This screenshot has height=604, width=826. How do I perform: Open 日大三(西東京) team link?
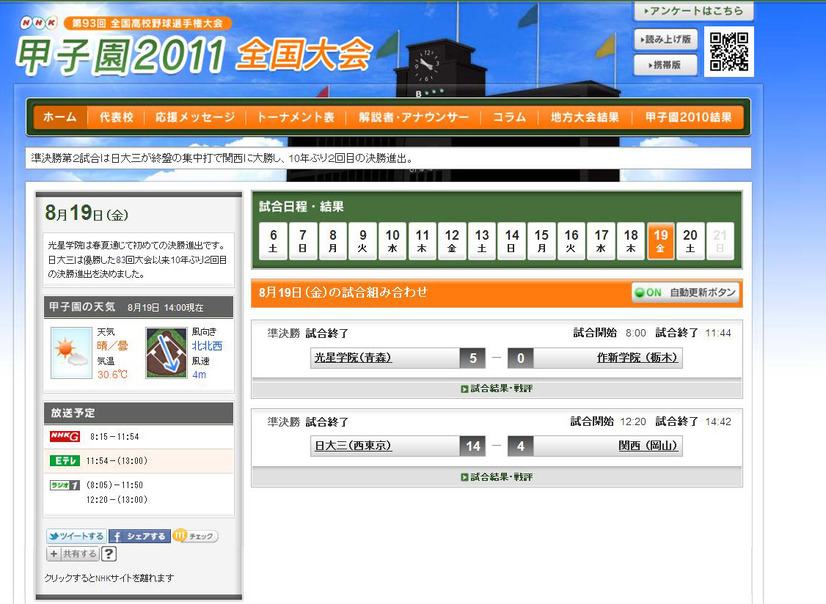(353, 446)
